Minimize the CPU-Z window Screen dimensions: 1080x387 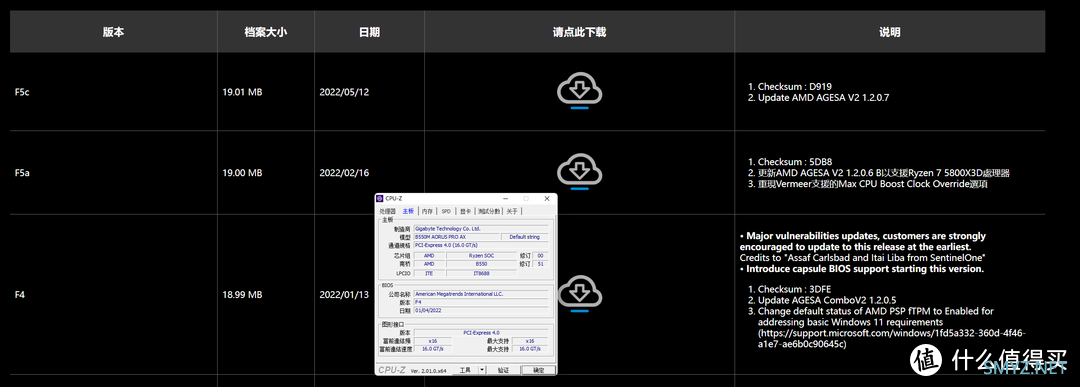(506, 198)
